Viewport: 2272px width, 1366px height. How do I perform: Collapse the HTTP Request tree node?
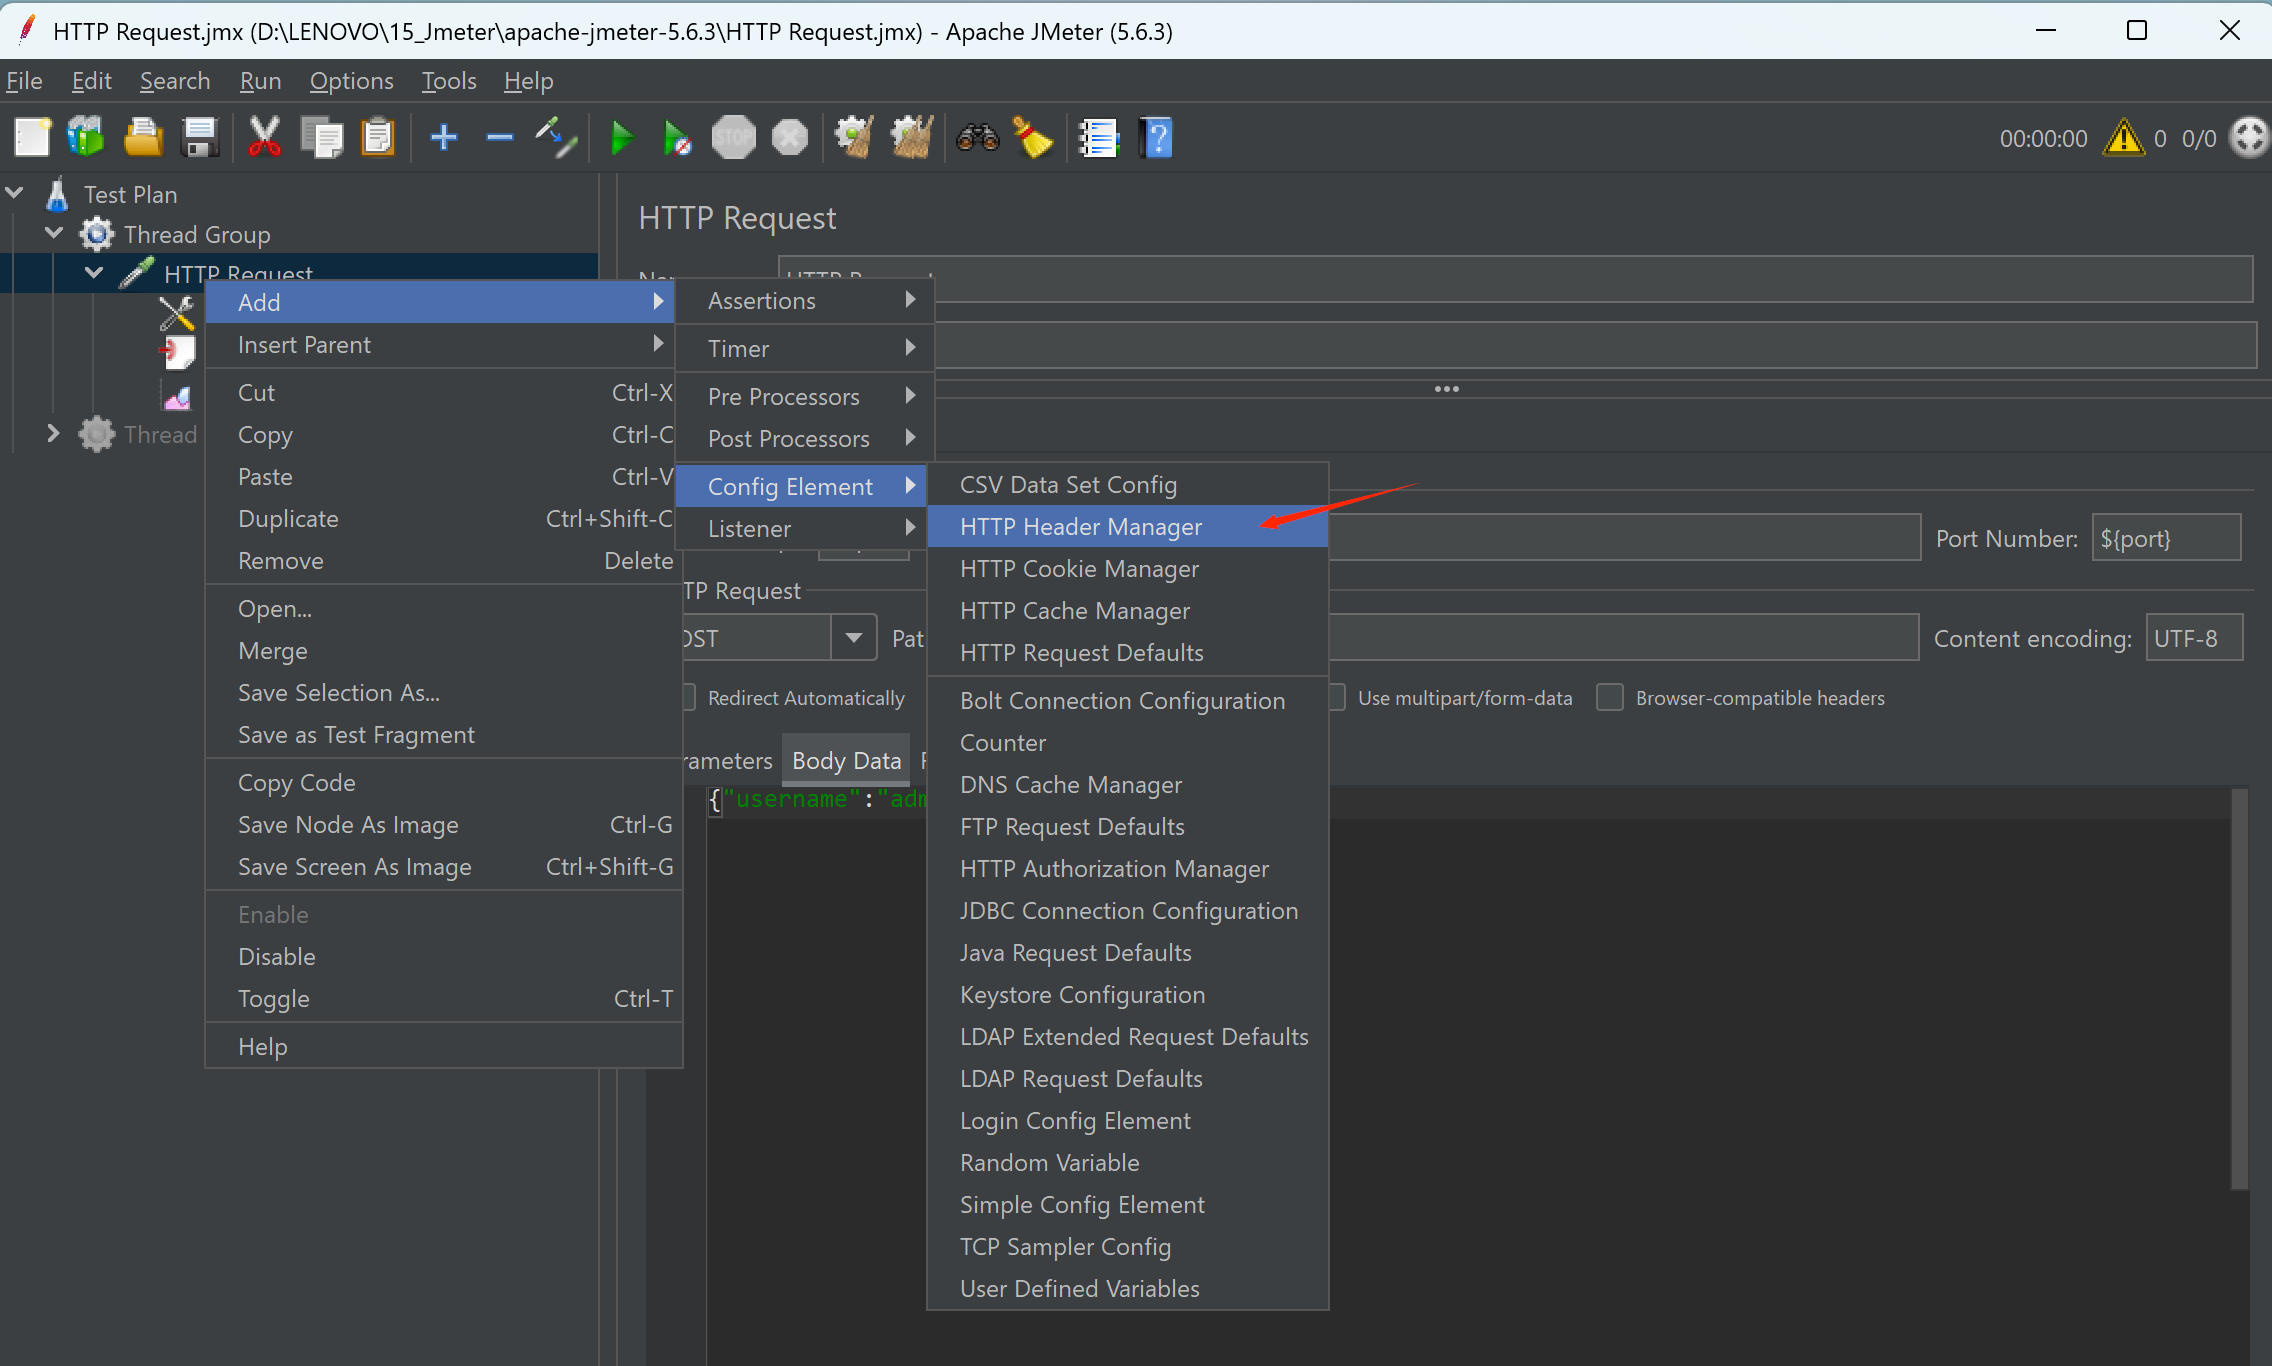click(x=94, y=272)
